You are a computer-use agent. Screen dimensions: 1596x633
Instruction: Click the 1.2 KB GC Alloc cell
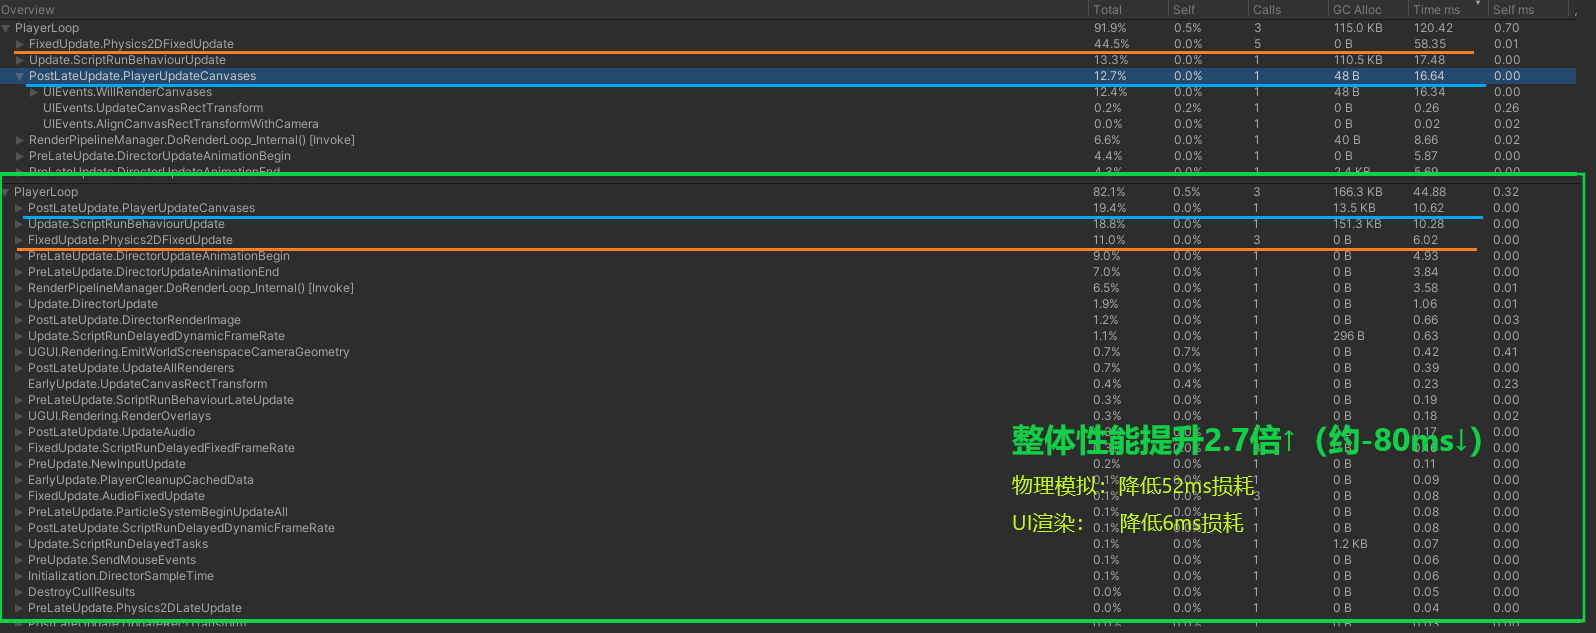tap(1350, 544)
